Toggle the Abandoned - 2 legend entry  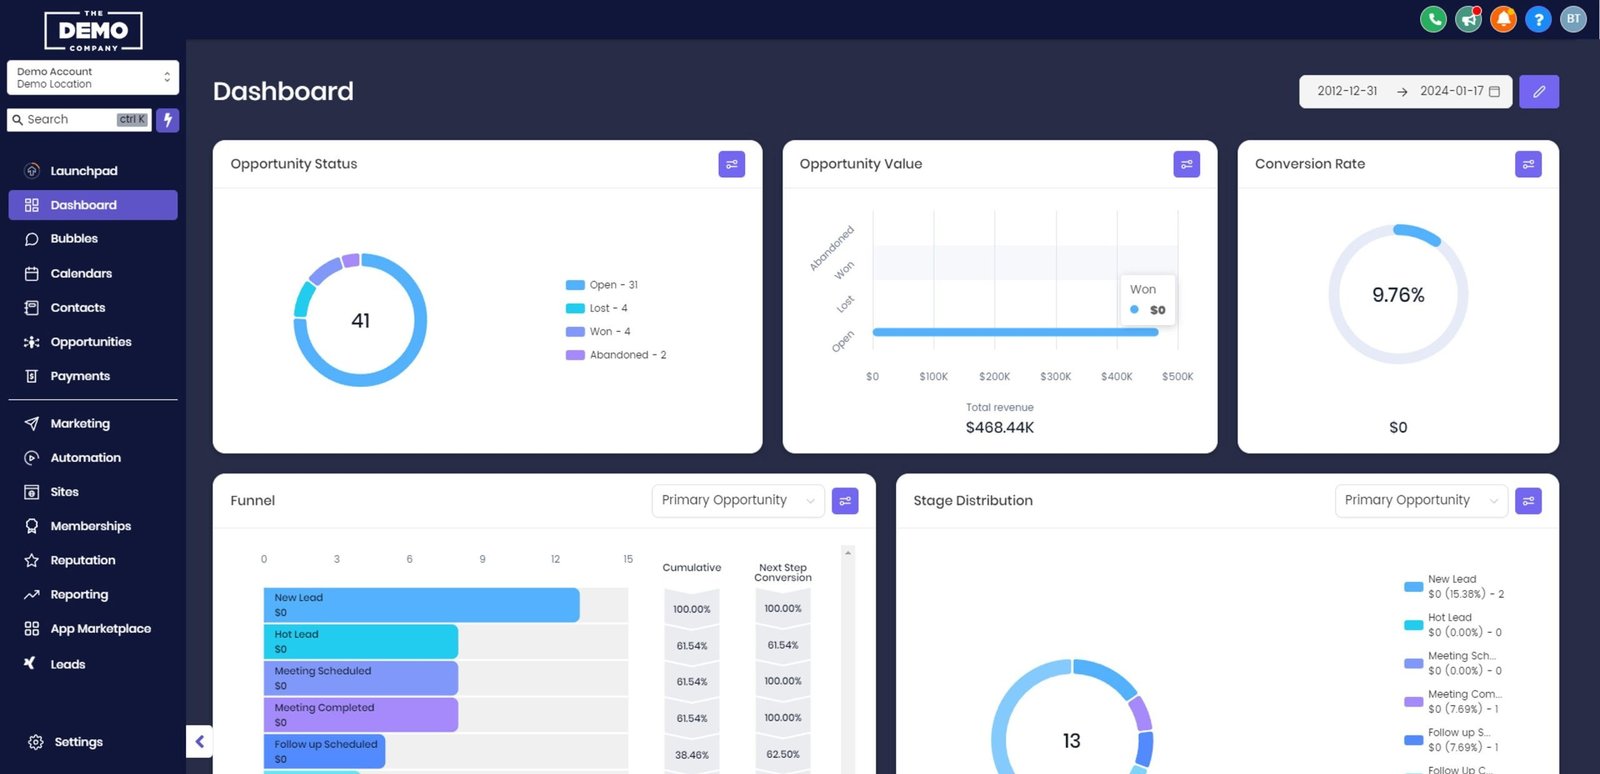[x=616, y=355]
